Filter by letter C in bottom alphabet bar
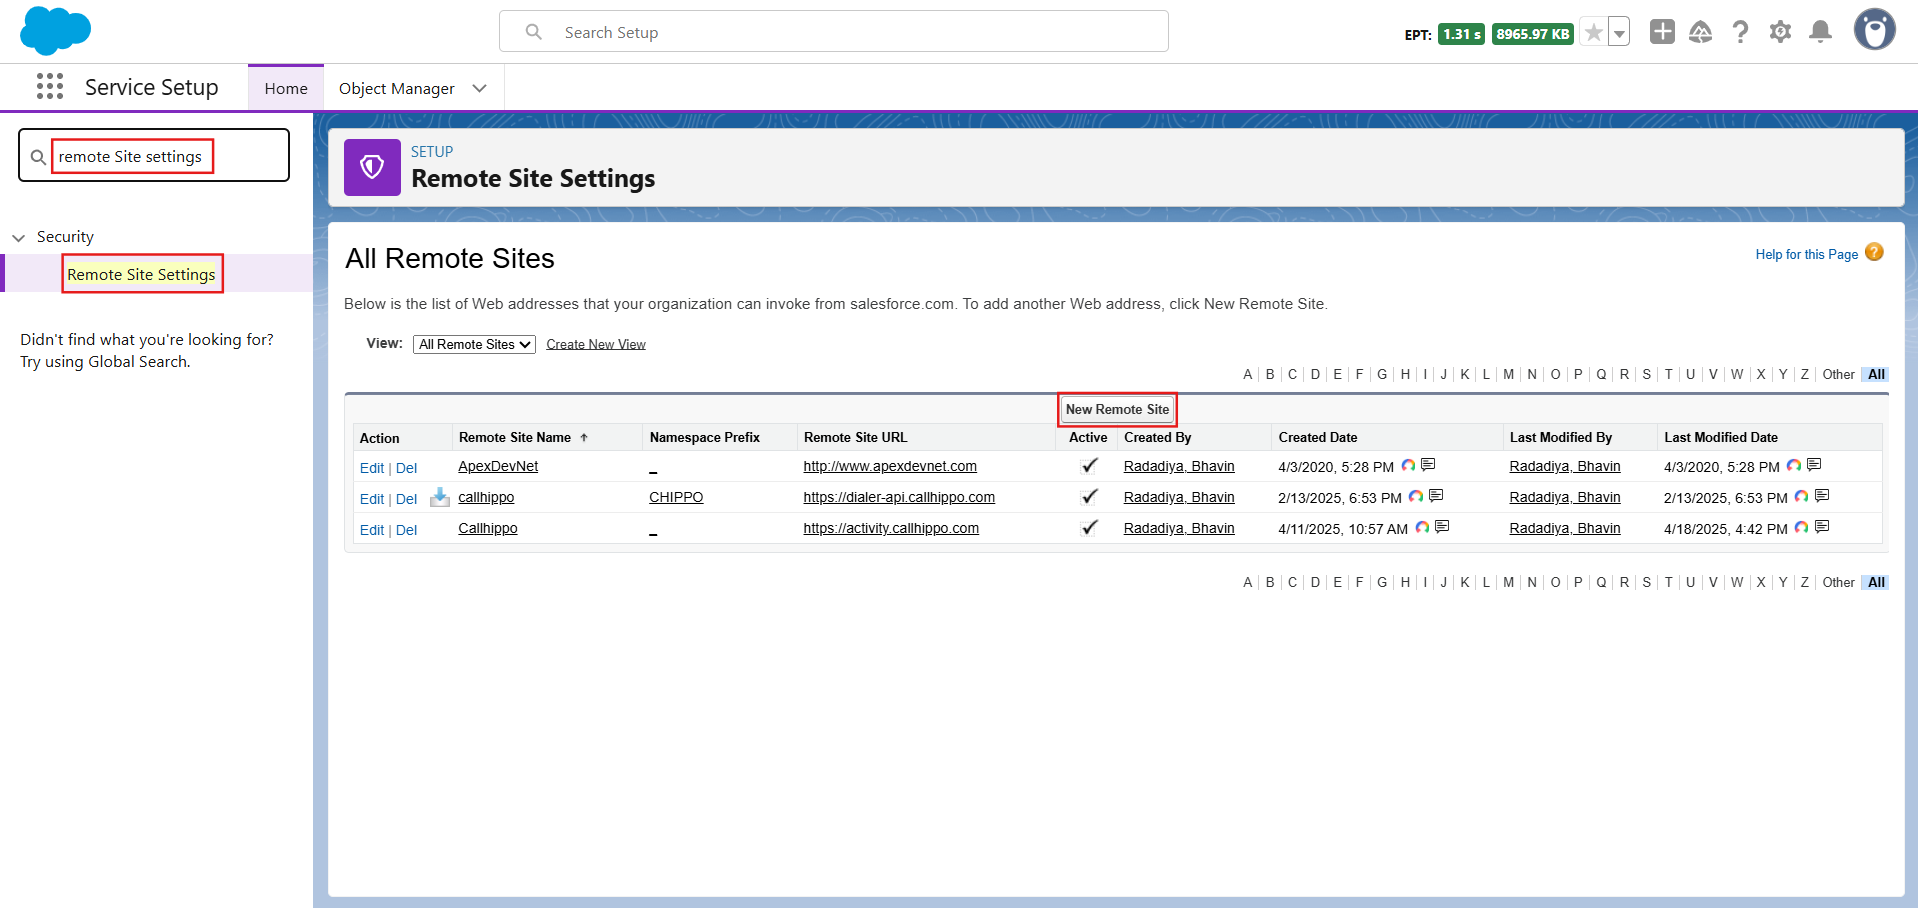This screenshot has width=1918, height=908. (x=1292, y=582)
